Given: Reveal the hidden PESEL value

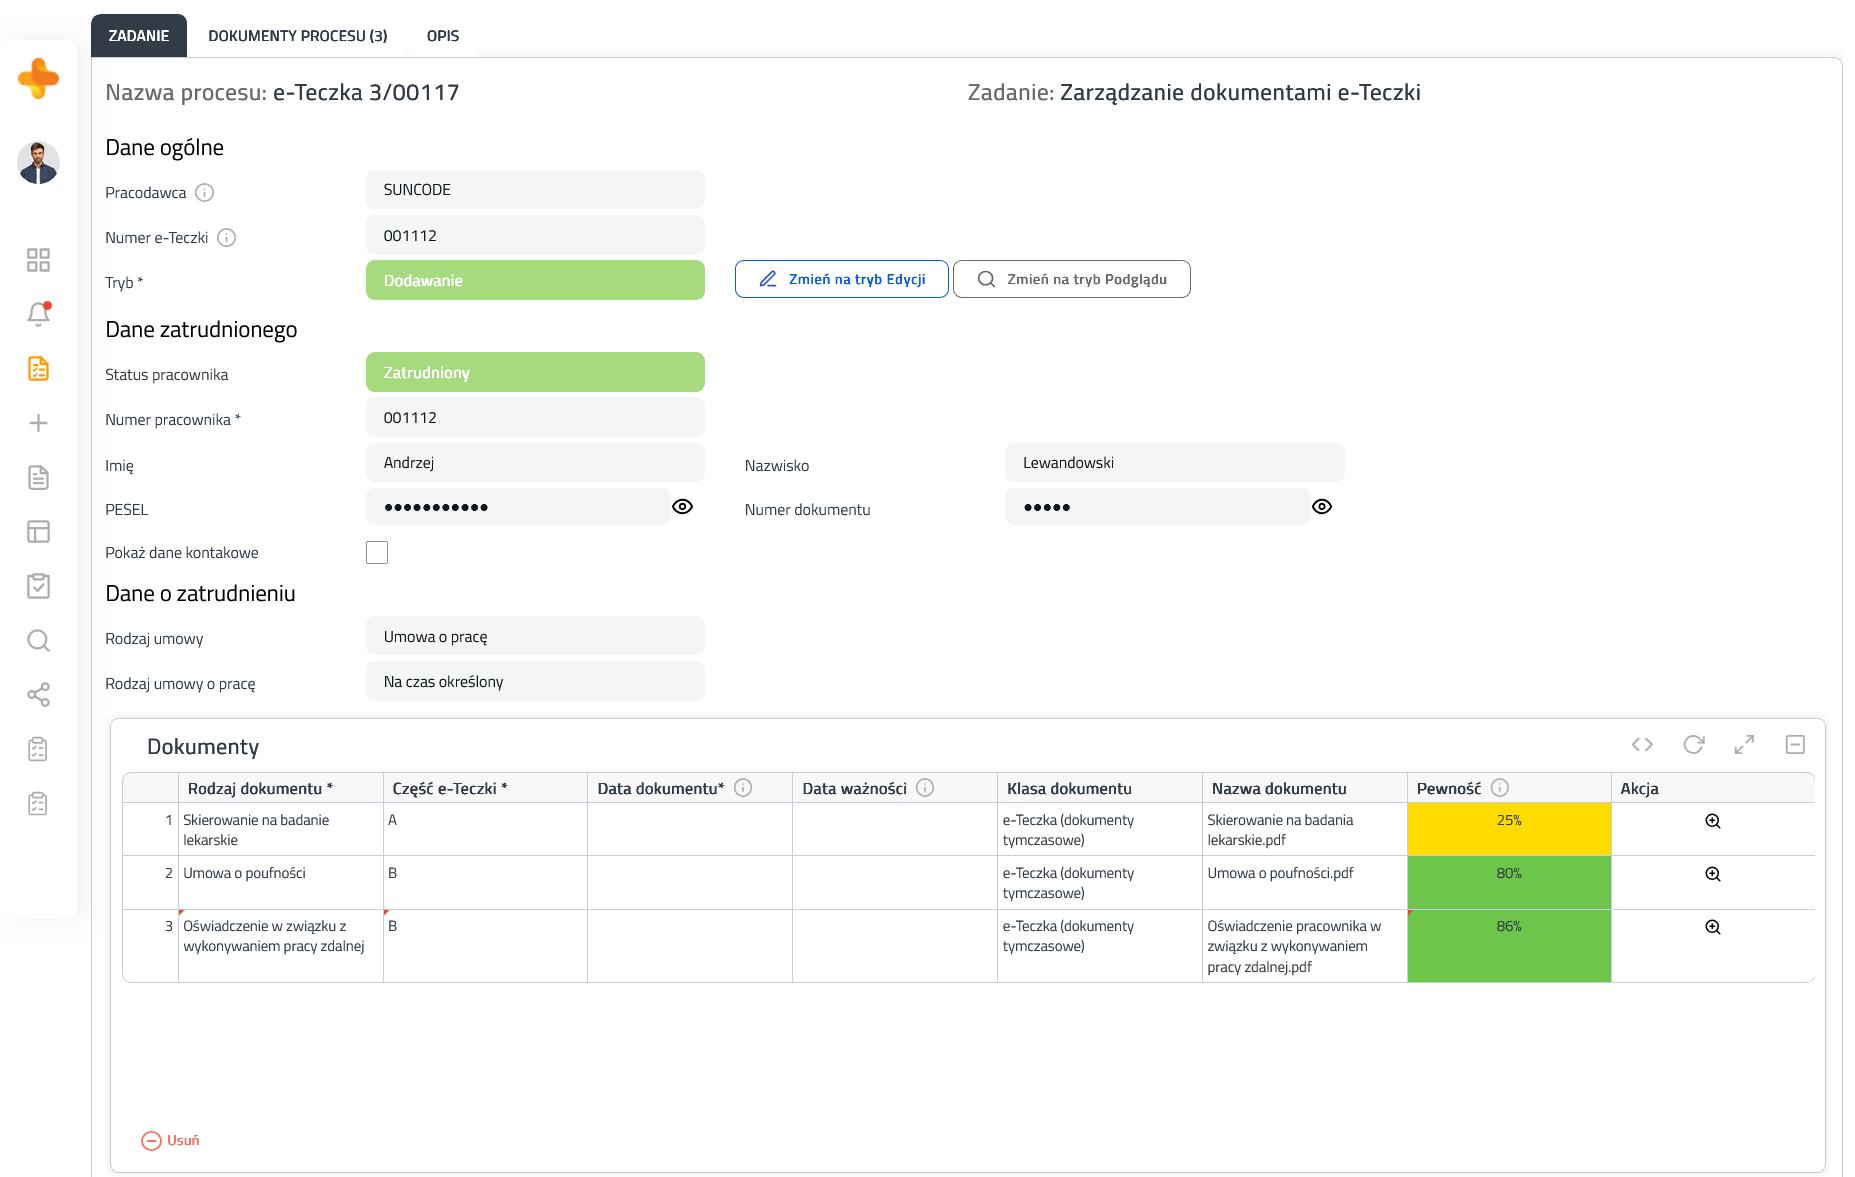Looking at the screenshot, I should [682, 507].
